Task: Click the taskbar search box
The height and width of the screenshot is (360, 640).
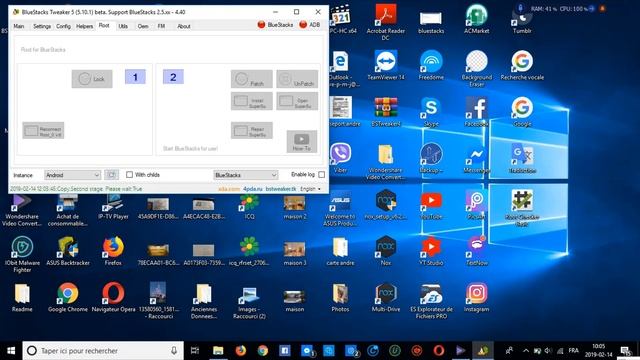Action: click(x=103, y=351)
